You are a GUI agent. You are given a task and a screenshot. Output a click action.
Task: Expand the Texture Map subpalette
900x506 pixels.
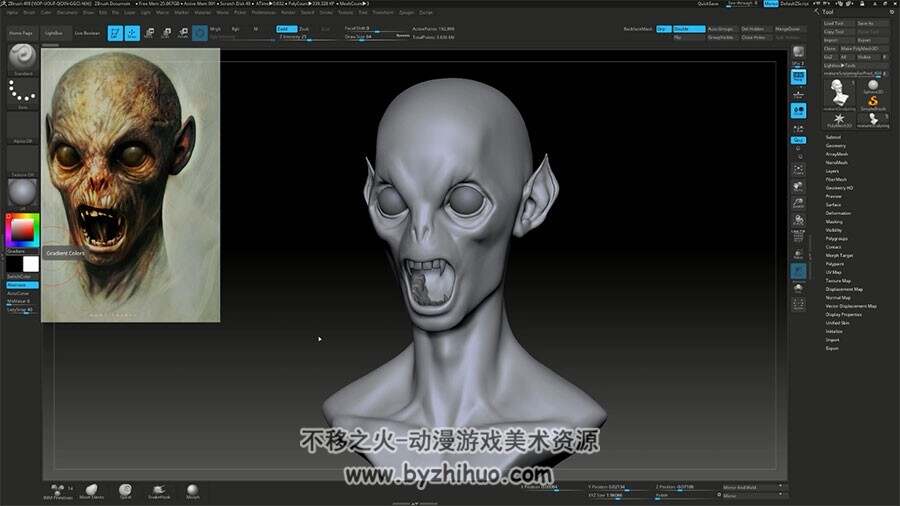pos(838,281)
